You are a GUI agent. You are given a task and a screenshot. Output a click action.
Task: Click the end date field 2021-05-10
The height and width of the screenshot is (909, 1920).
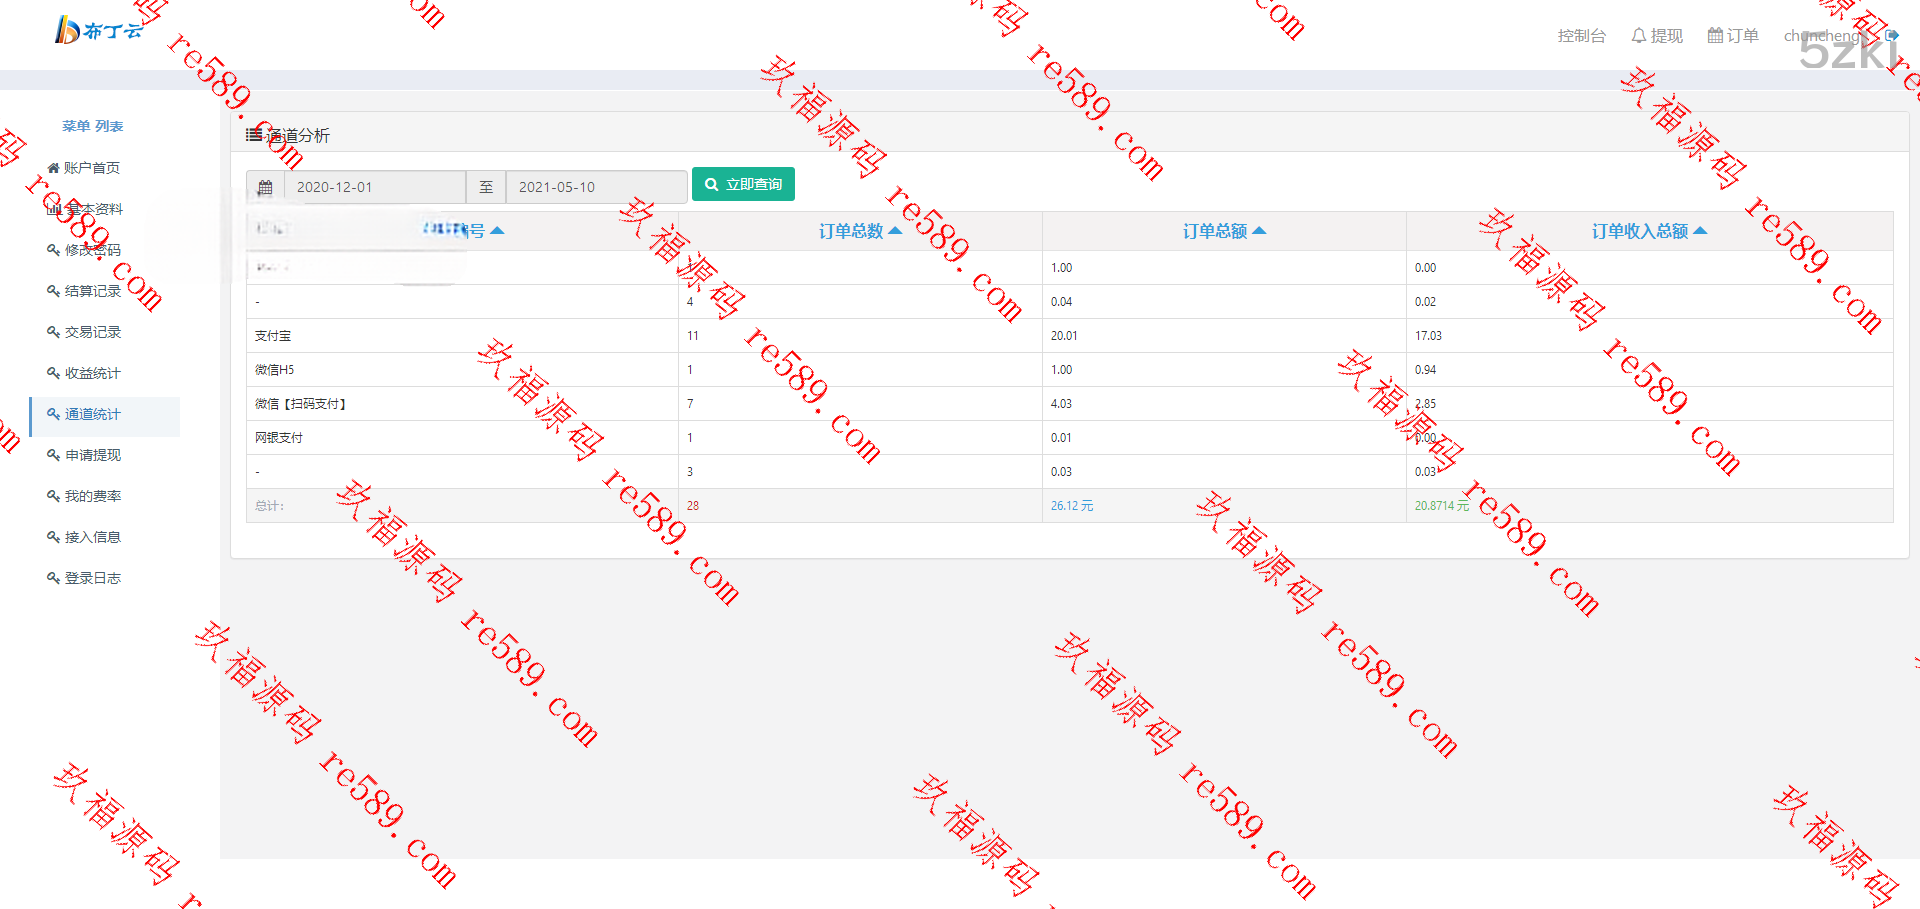click(596, 187)
